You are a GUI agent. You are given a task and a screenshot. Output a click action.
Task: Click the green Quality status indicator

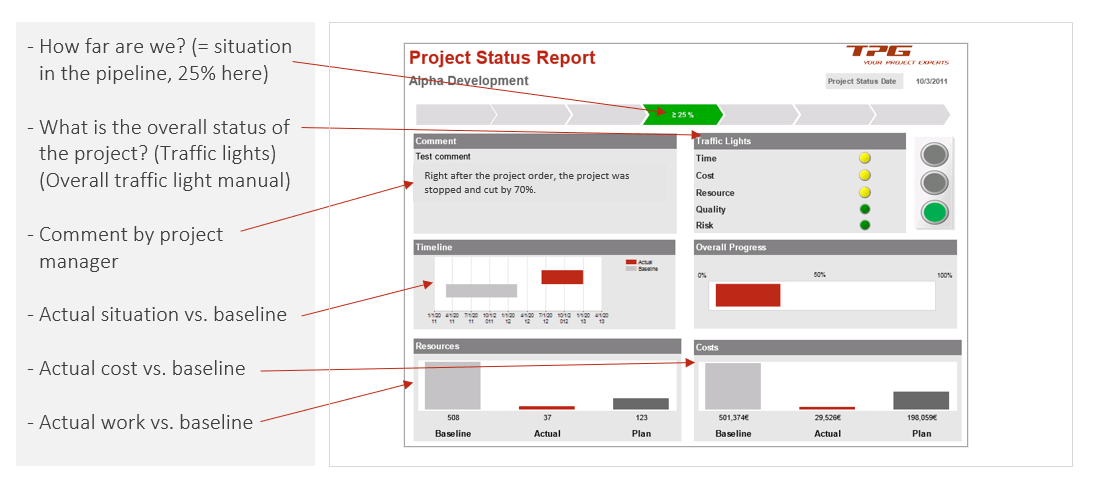pos(865,209)
